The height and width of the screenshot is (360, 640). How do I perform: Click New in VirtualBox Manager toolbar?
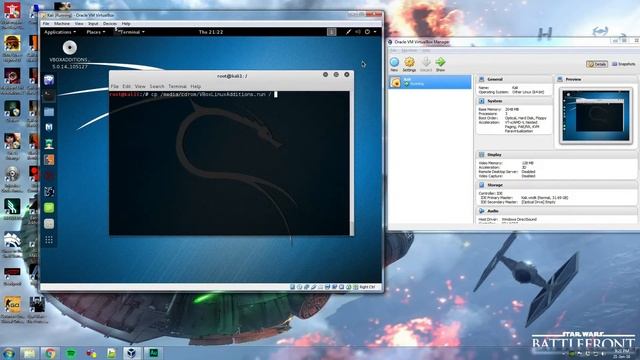pyautogui.click(x=394, y=64)
